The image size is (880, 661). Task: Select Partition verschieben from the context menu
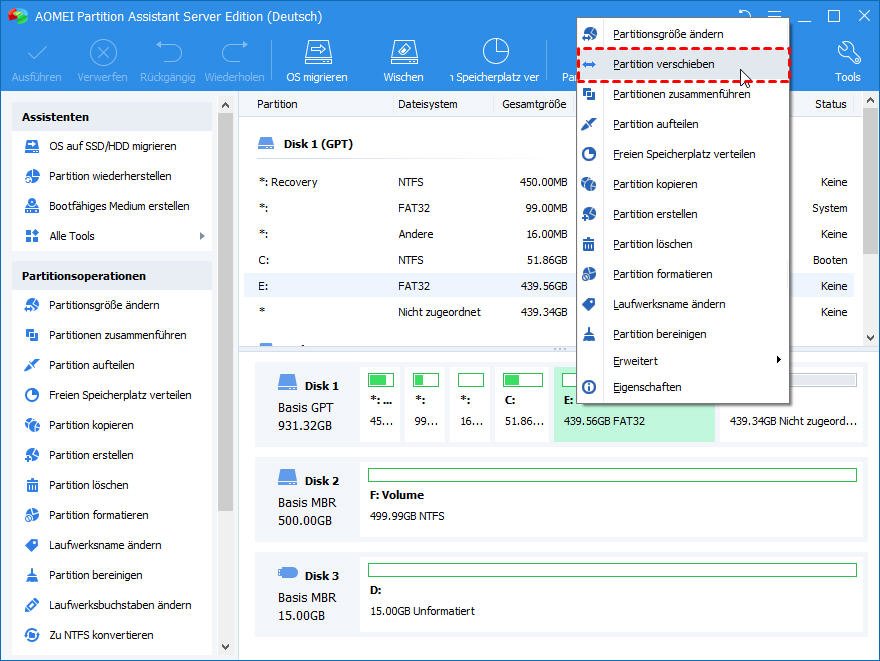coord(683,65)
